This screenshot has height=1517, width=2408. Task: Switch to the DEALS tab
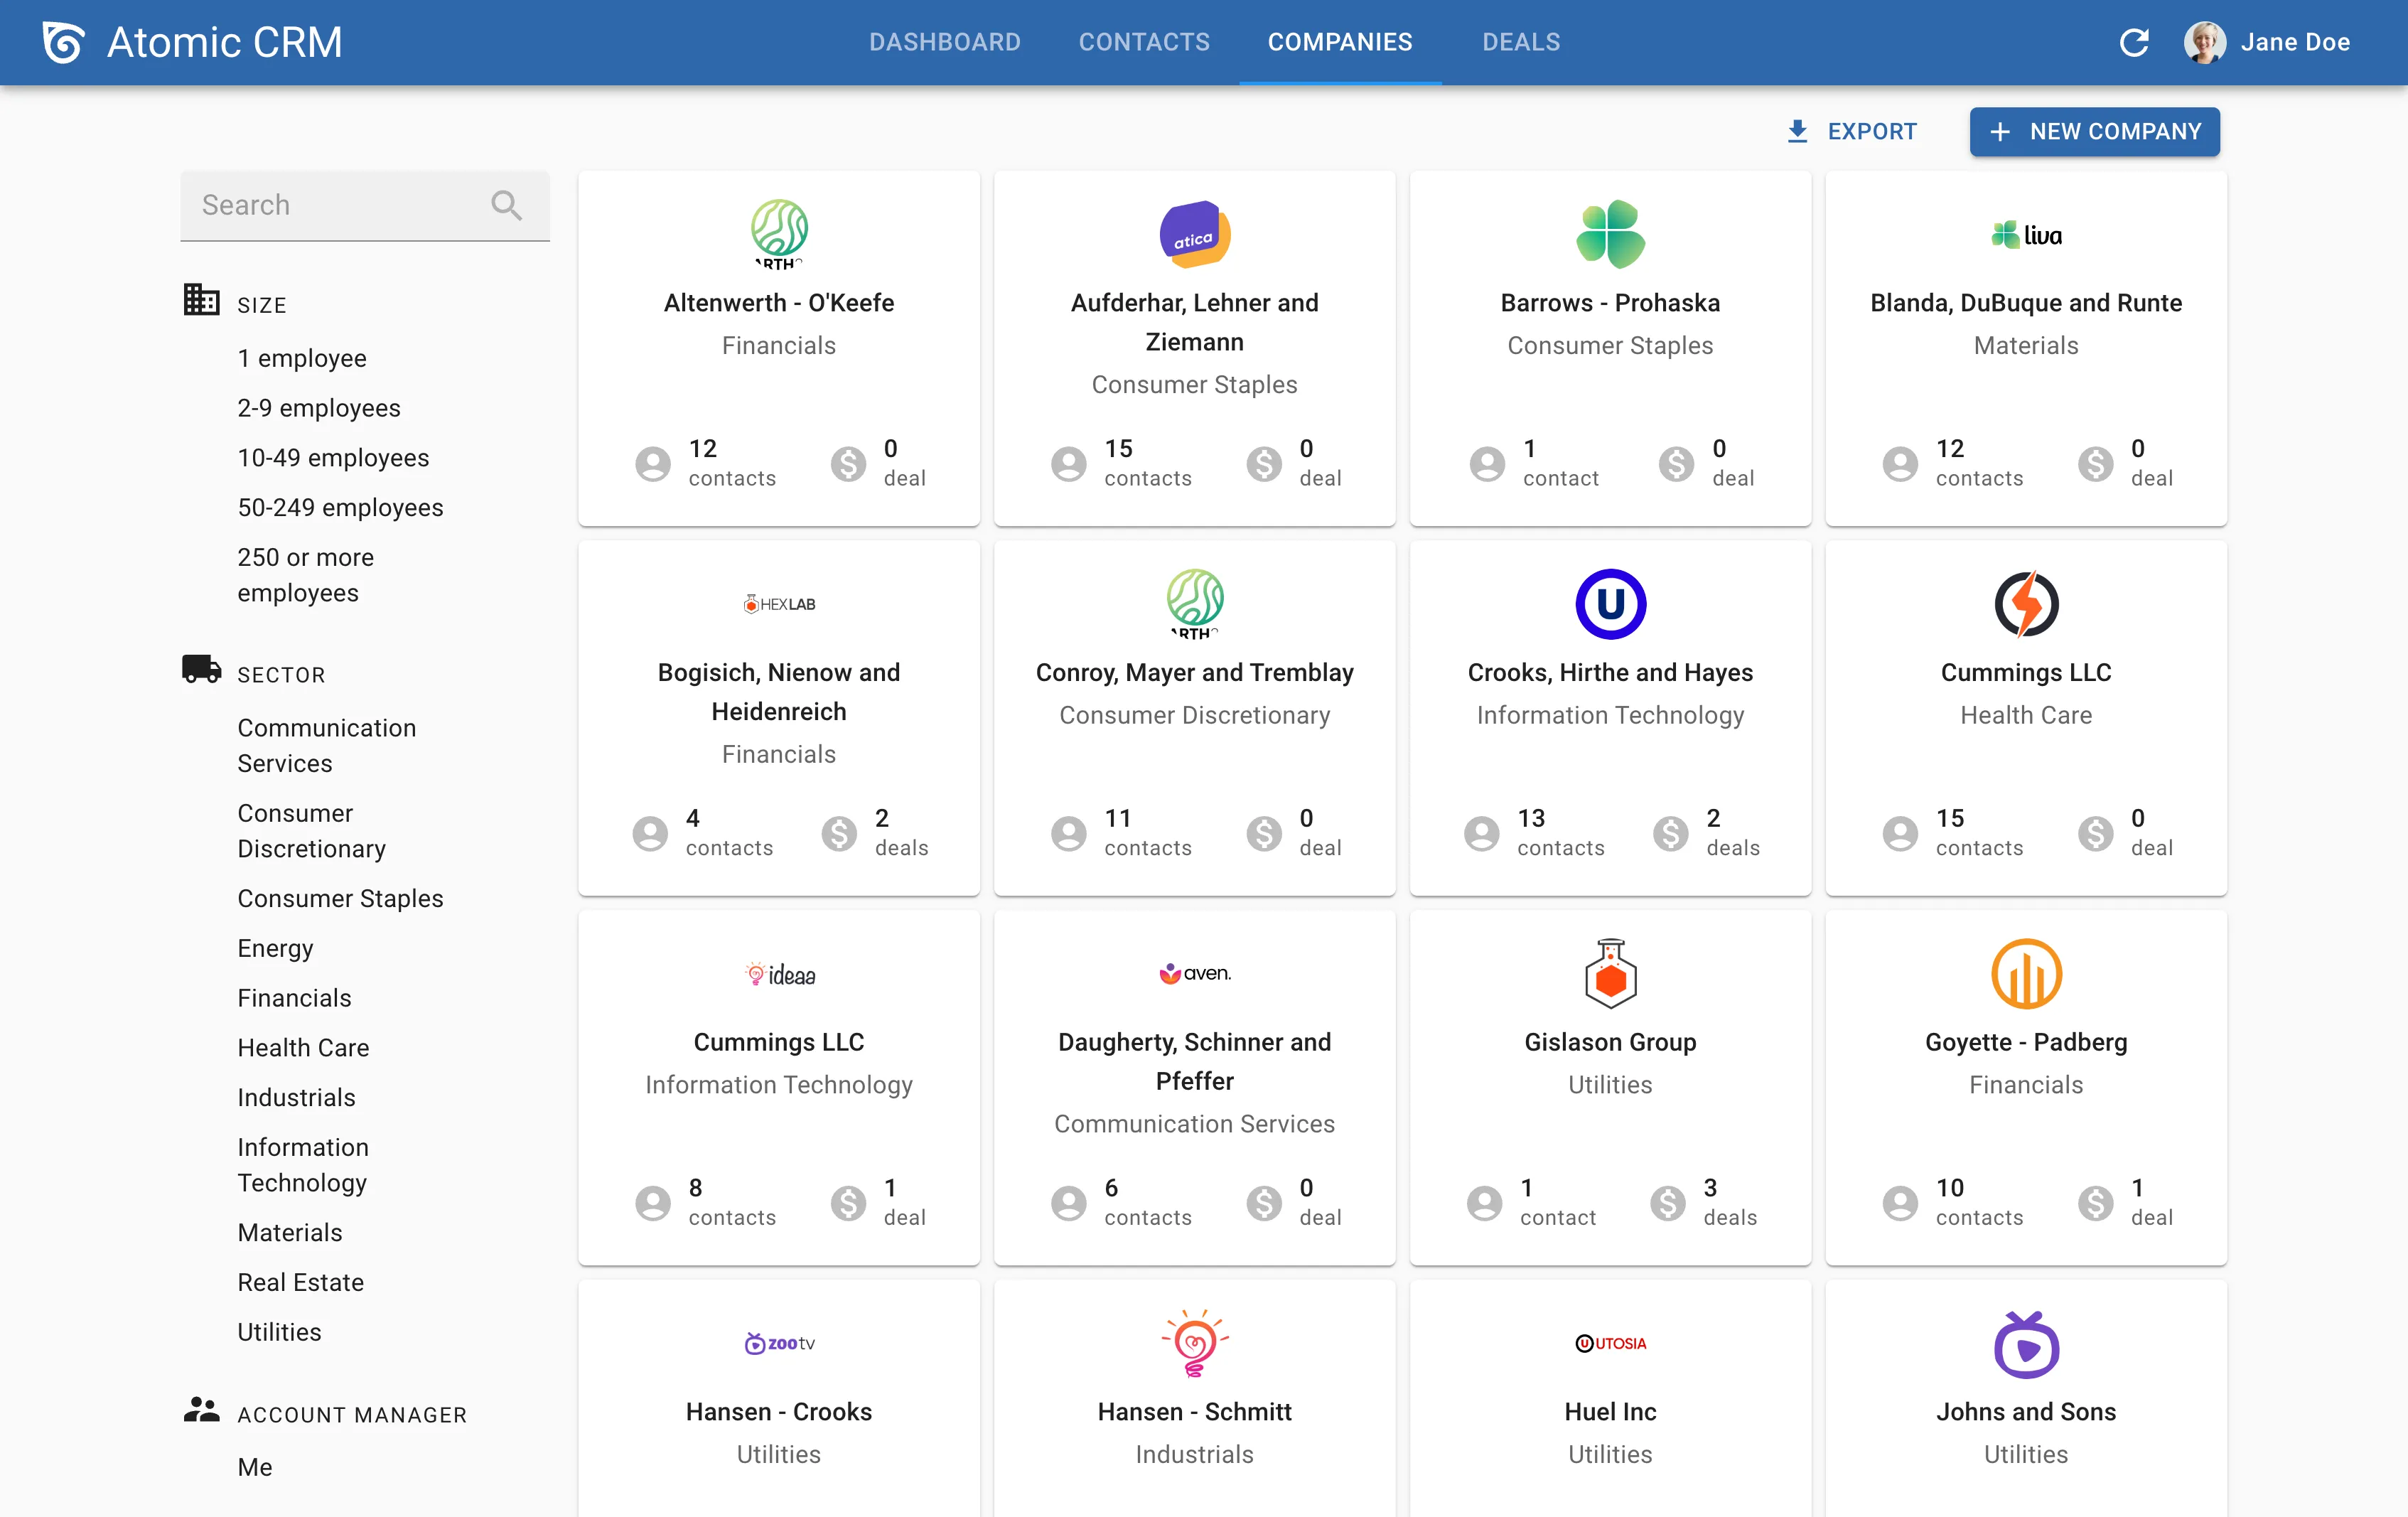(1520, 42)
